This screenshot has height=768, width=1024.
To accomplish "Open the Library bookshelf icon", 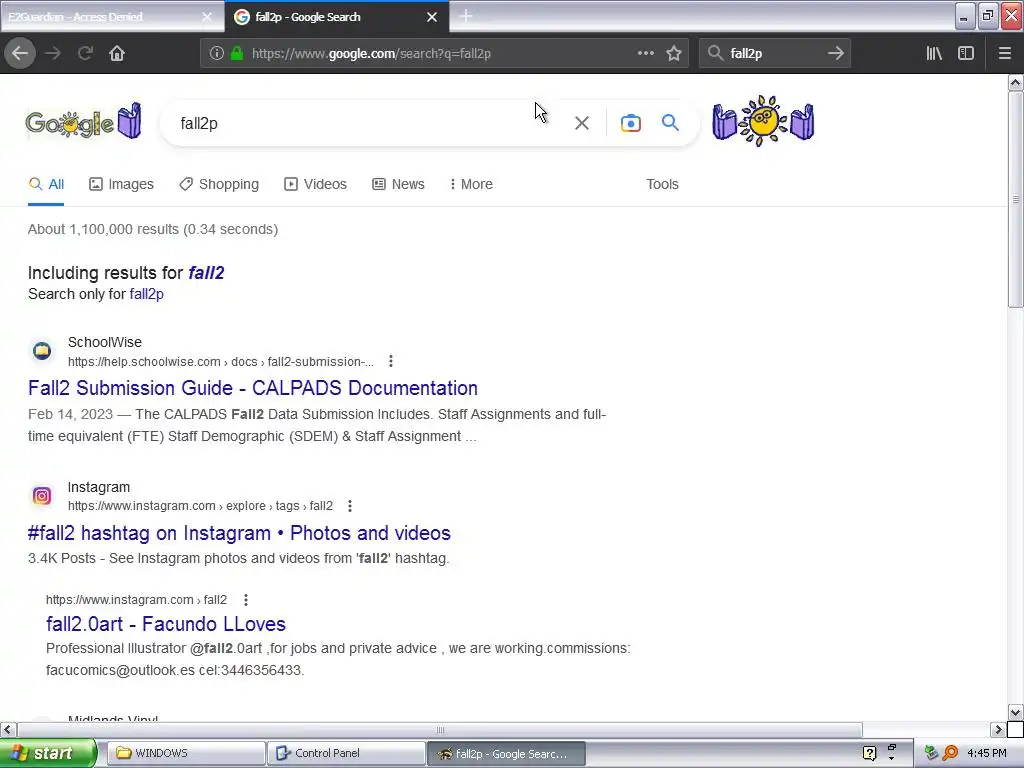I will 934,54.
